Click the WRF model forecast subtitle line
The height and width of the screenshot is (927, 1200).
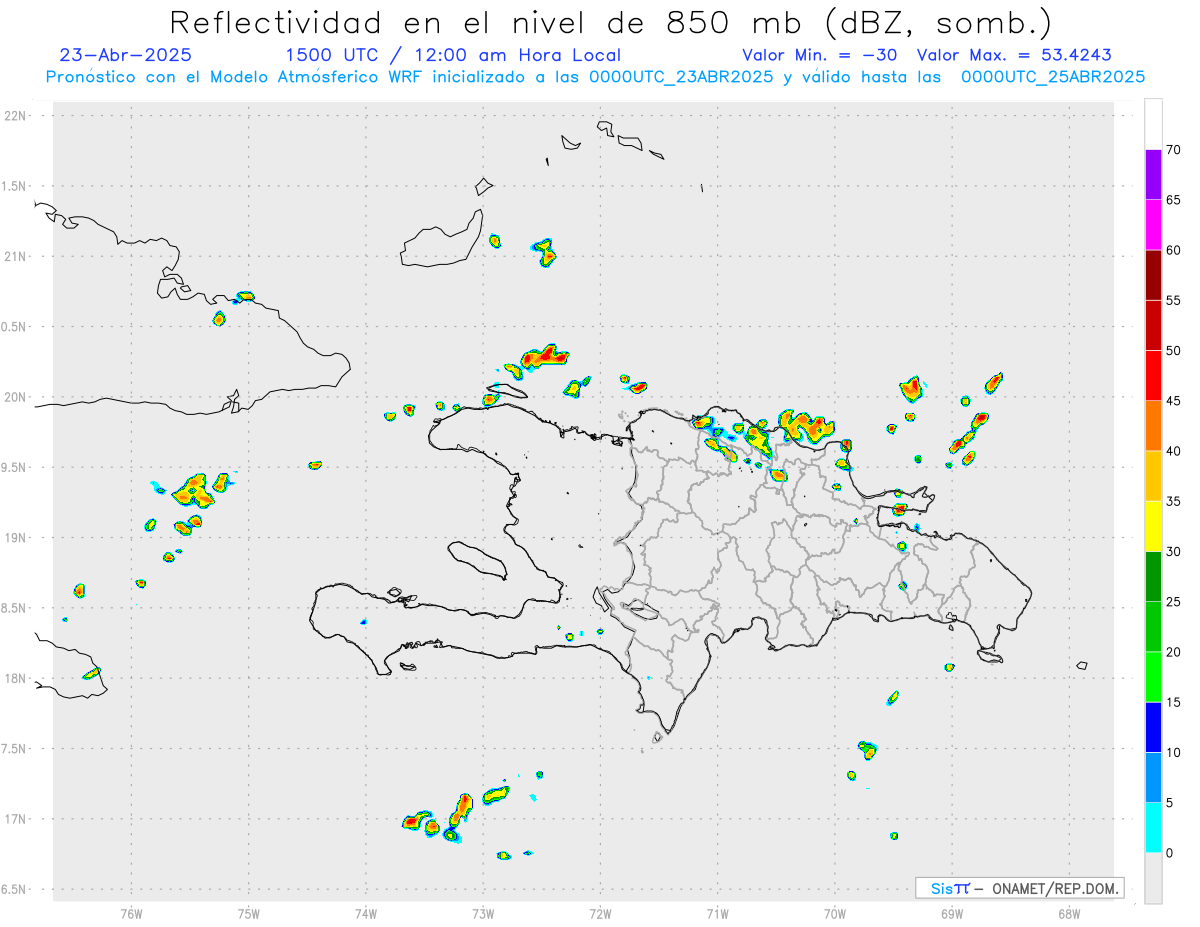pyautogui.click(x=595, y=77)
